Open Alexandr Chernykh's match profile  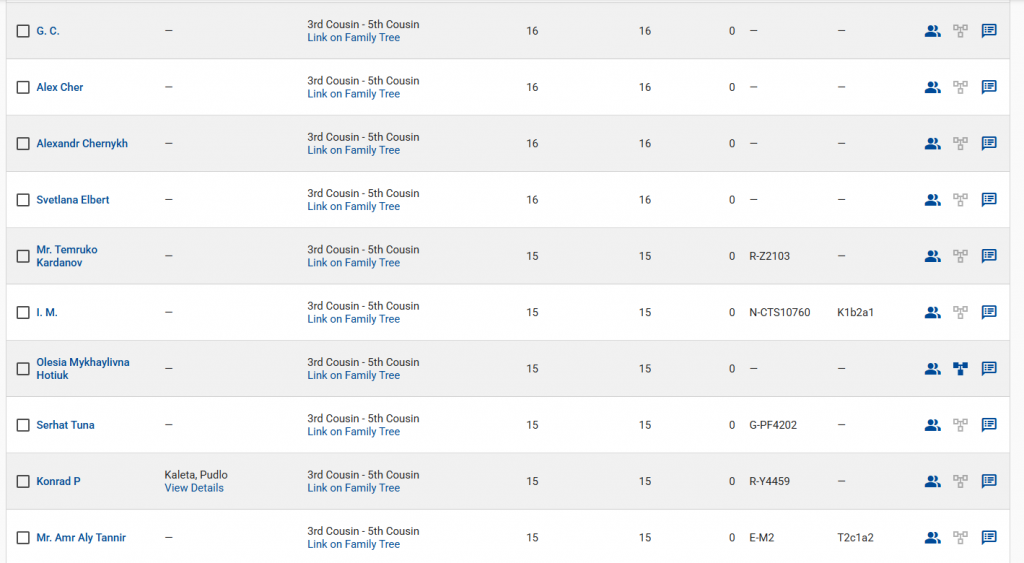[x=82, y=144]
